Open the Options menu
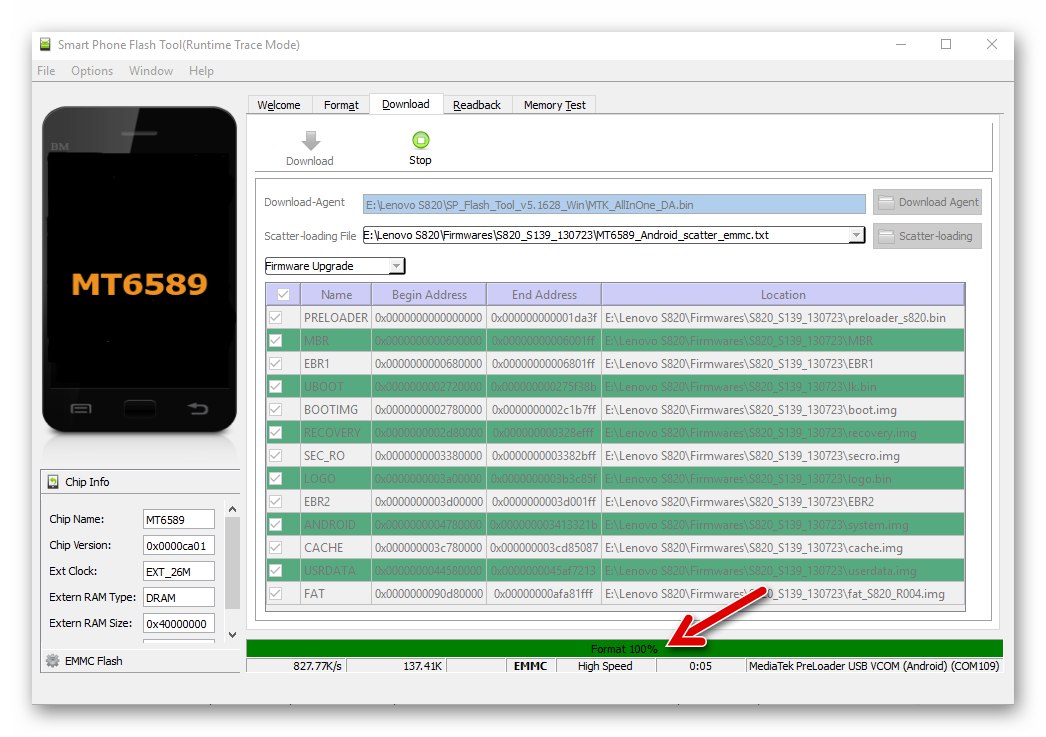The width and height of the screenshot is (1046, 737). tap(91, 70)
